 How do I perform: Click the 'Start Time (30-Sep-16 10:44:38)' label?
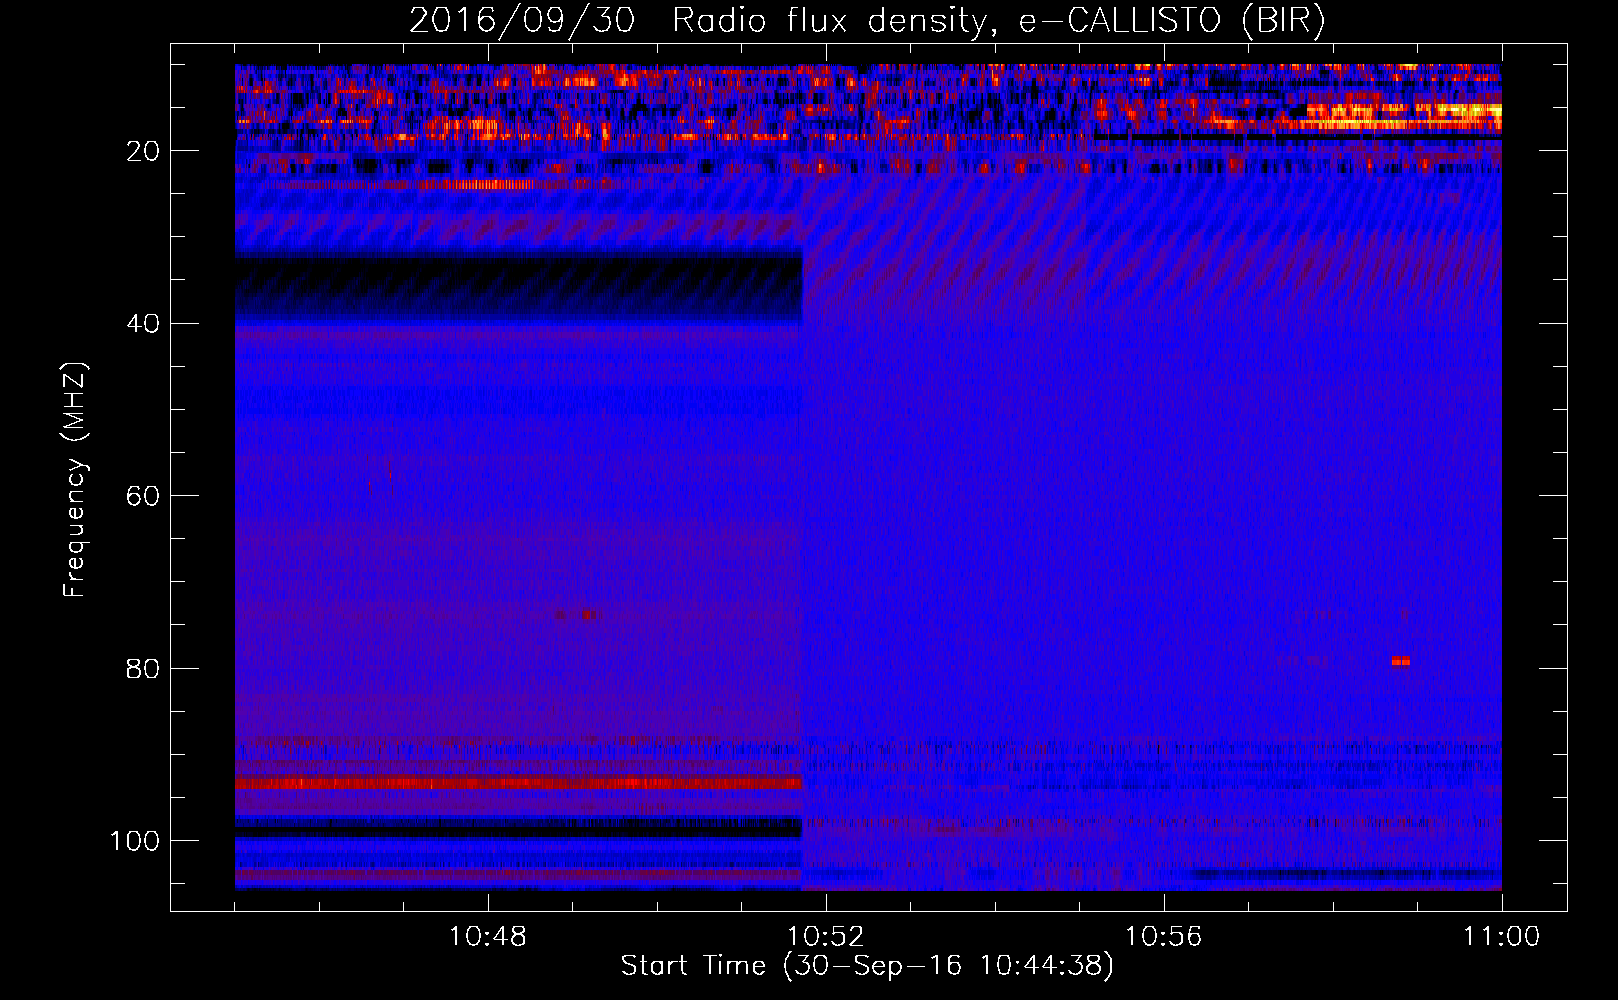click(x=867, y=966)
